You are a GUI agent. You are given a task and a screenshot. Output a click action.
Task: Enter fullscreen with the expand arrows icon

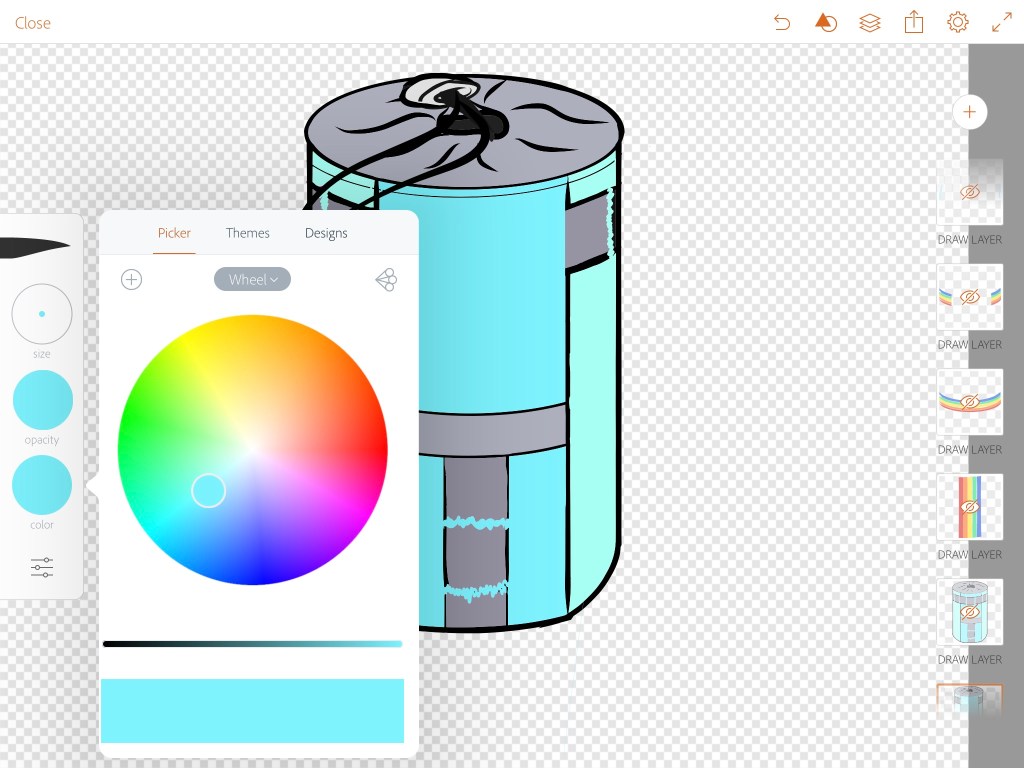[1001, 22]
